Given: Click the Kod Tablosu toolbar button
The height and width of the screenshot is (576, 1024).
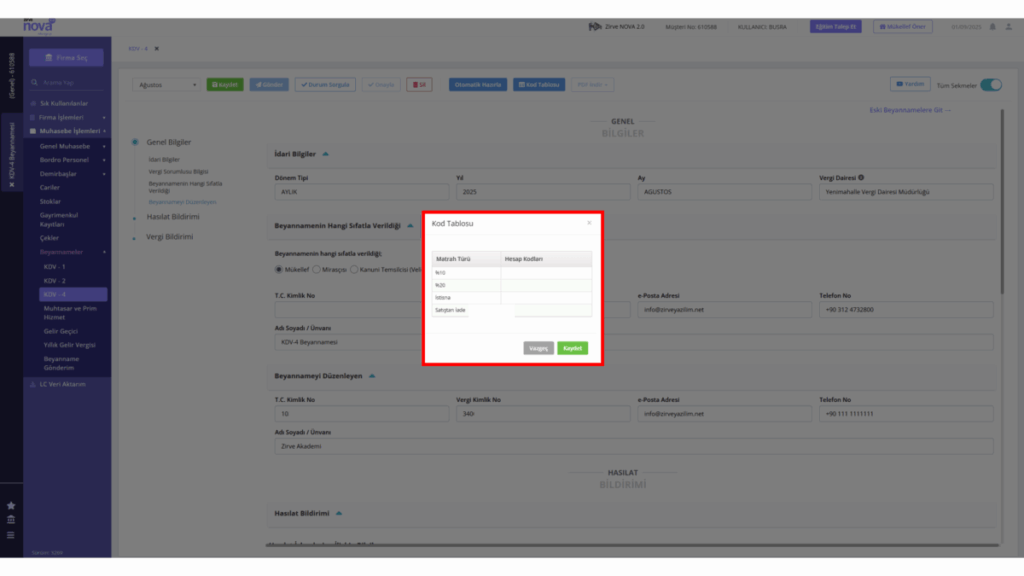Looking at the screenshot, I should [539, 85].
